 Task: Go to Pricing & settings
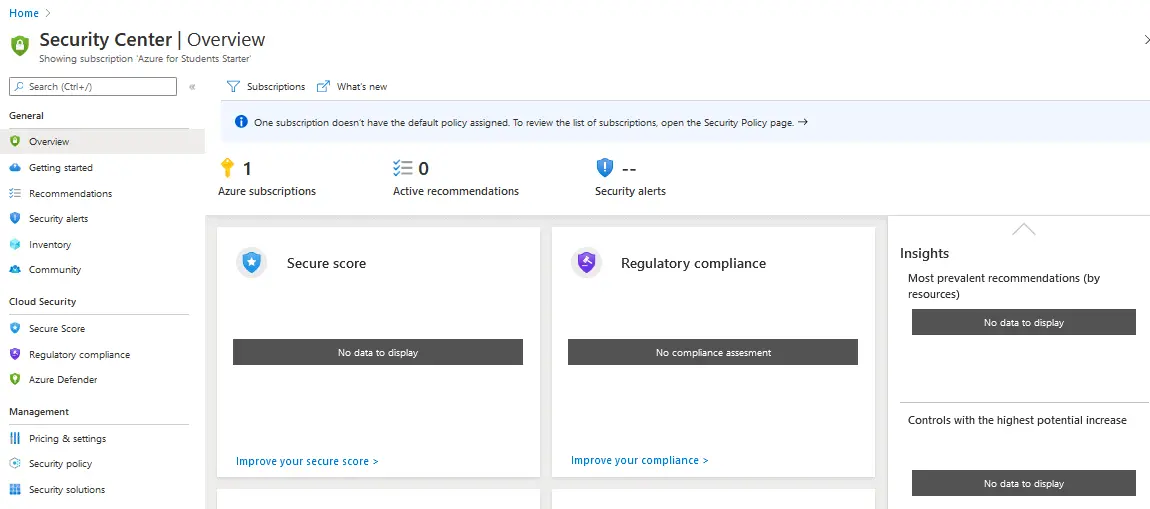click(x=67, y=439)
